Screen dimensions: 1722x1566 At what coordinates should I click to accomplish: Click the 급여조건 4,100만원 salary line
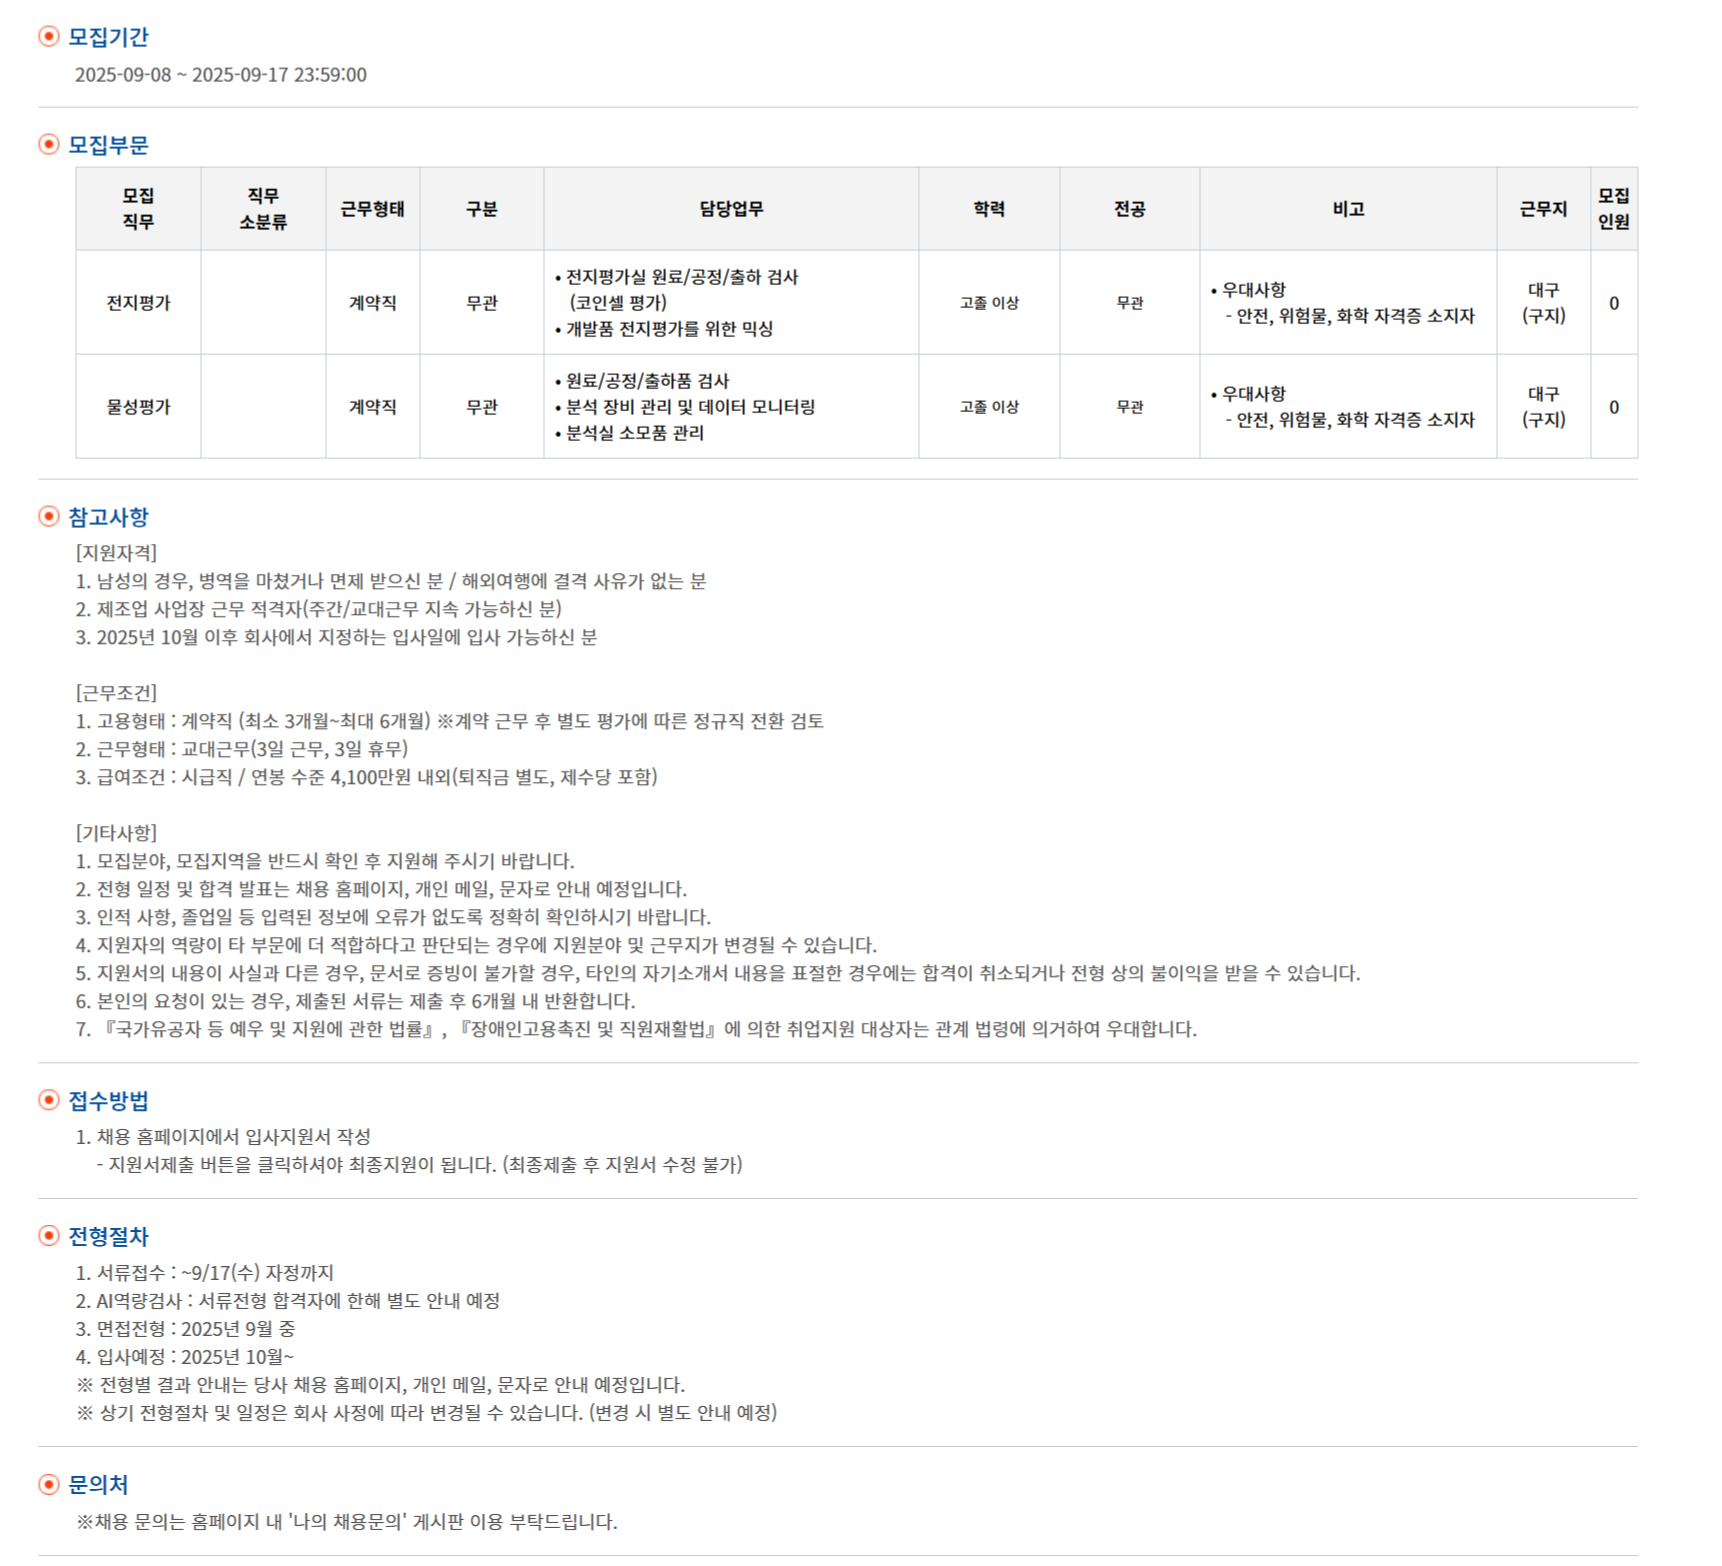point(367,777)
